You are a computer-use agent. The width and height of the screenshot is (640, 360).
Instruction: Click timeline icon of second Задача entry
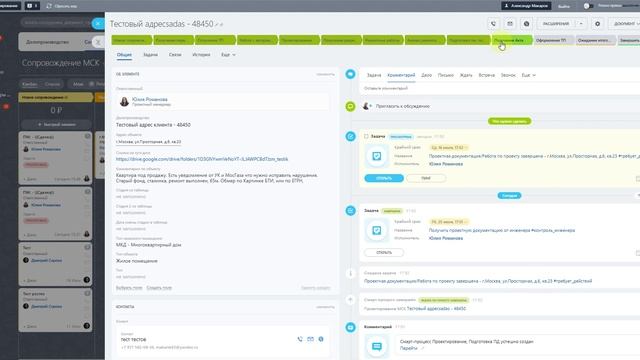(x=350, y=211)
